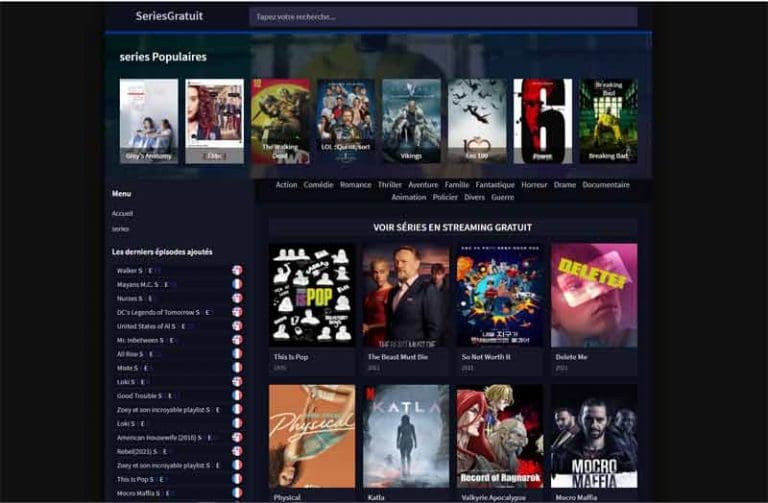Click the search field at the top
This screenshot has height=503, width=768.
pos(442,17)
